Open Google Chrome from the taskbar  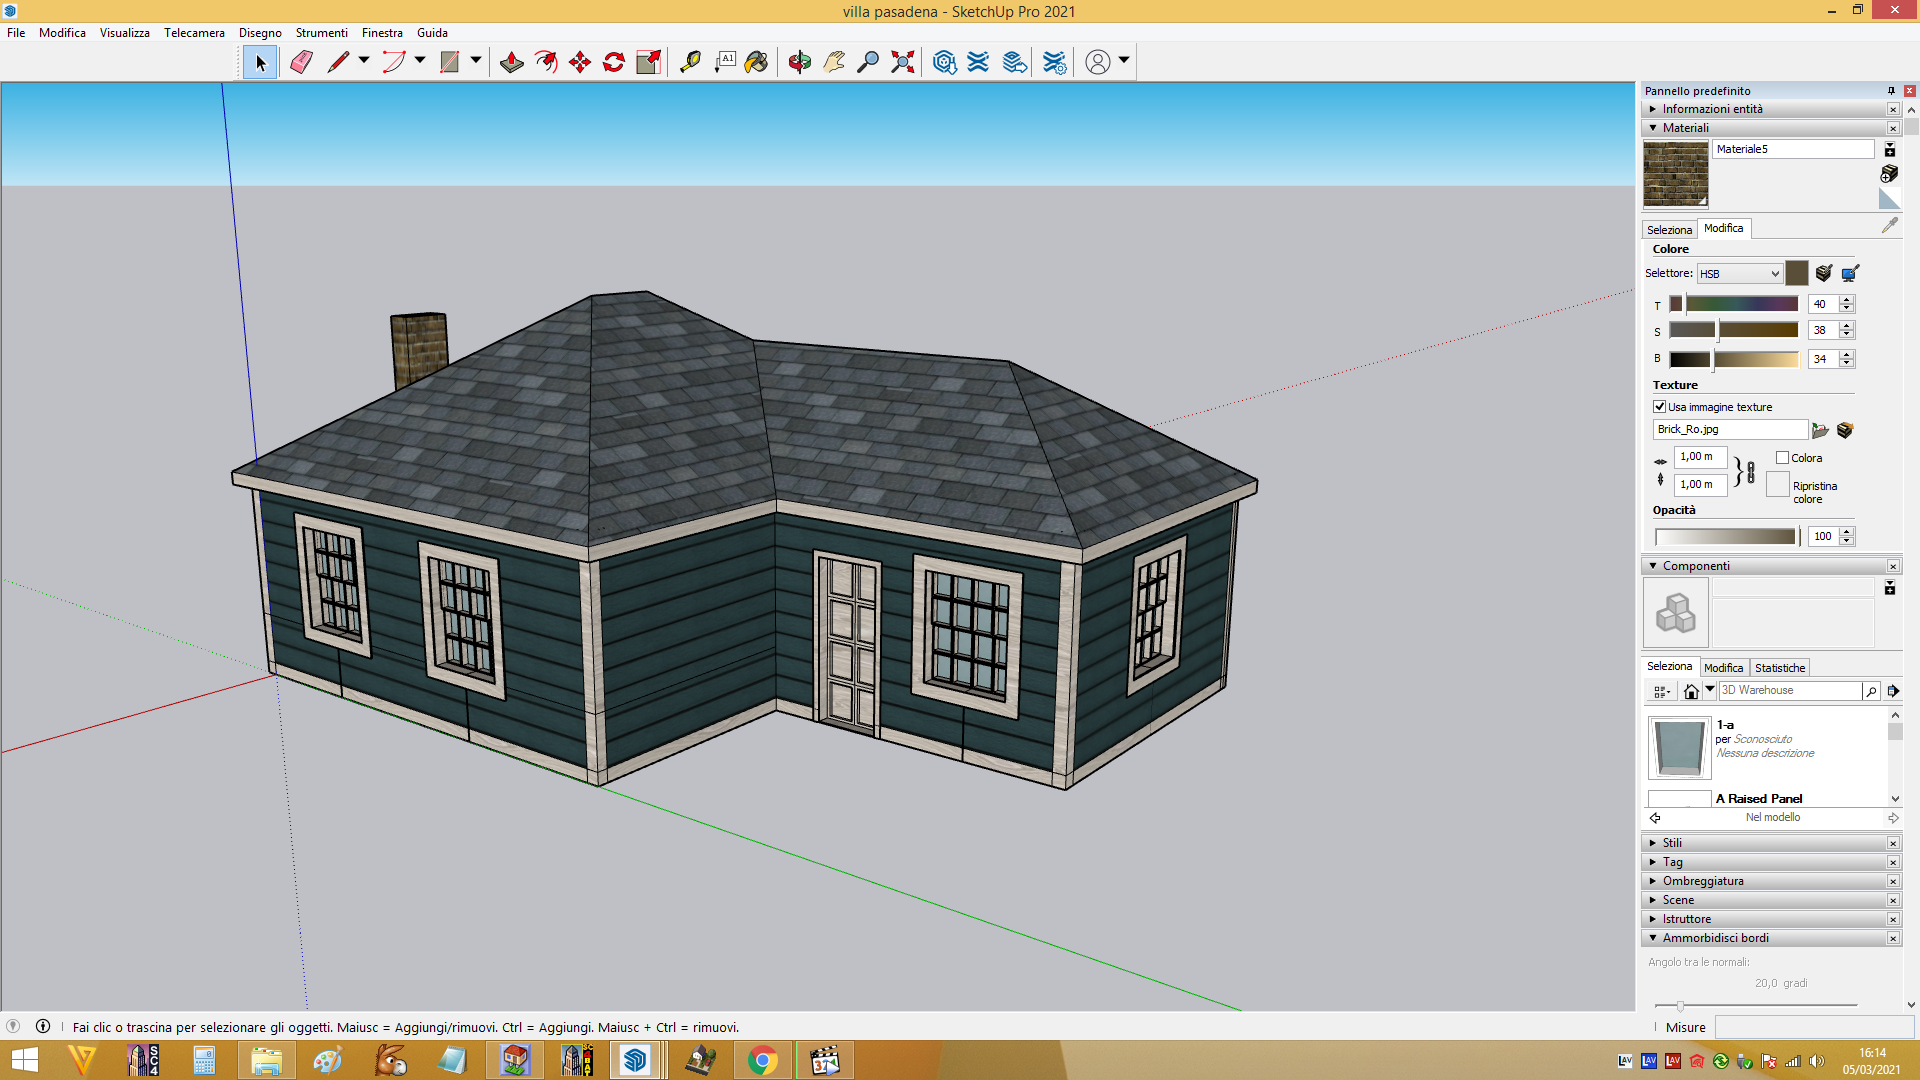(762, 1060)
